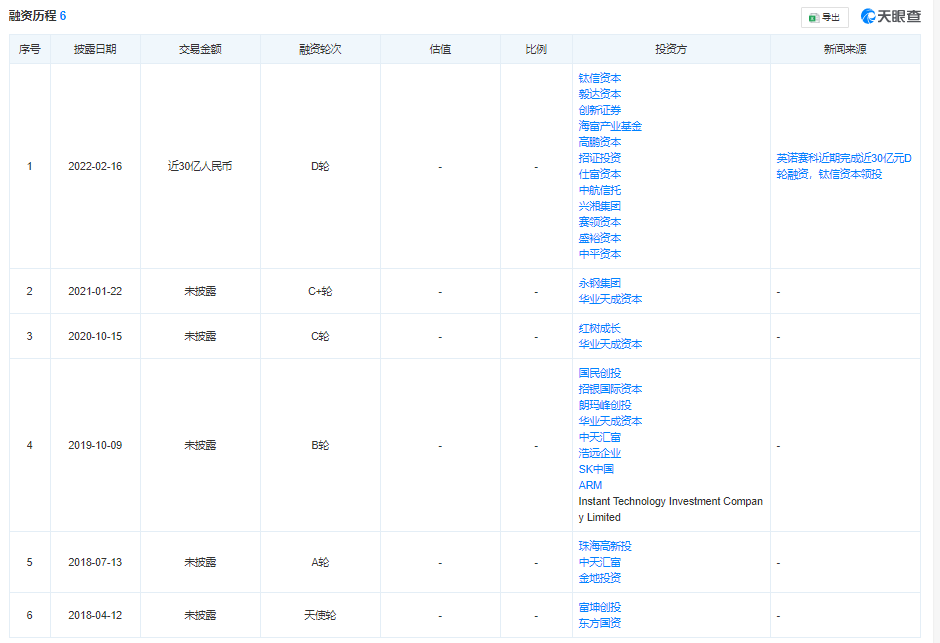Open investor link 东方国资
The height and width of the screenshot is (643, 940).
click(x=599, y=623)
